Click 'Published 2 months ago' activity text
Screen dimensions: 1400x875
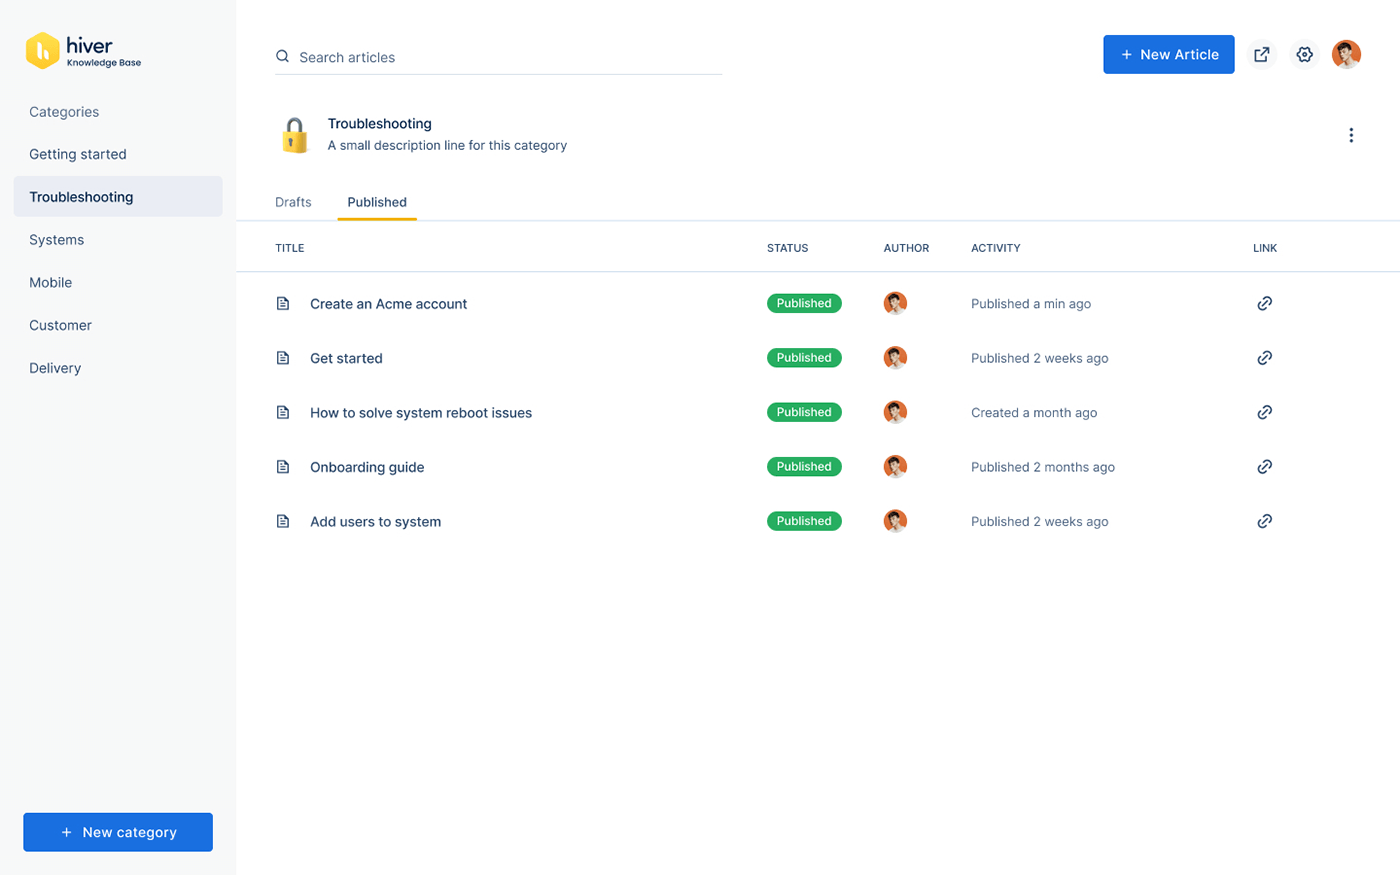pos(1043,467)
